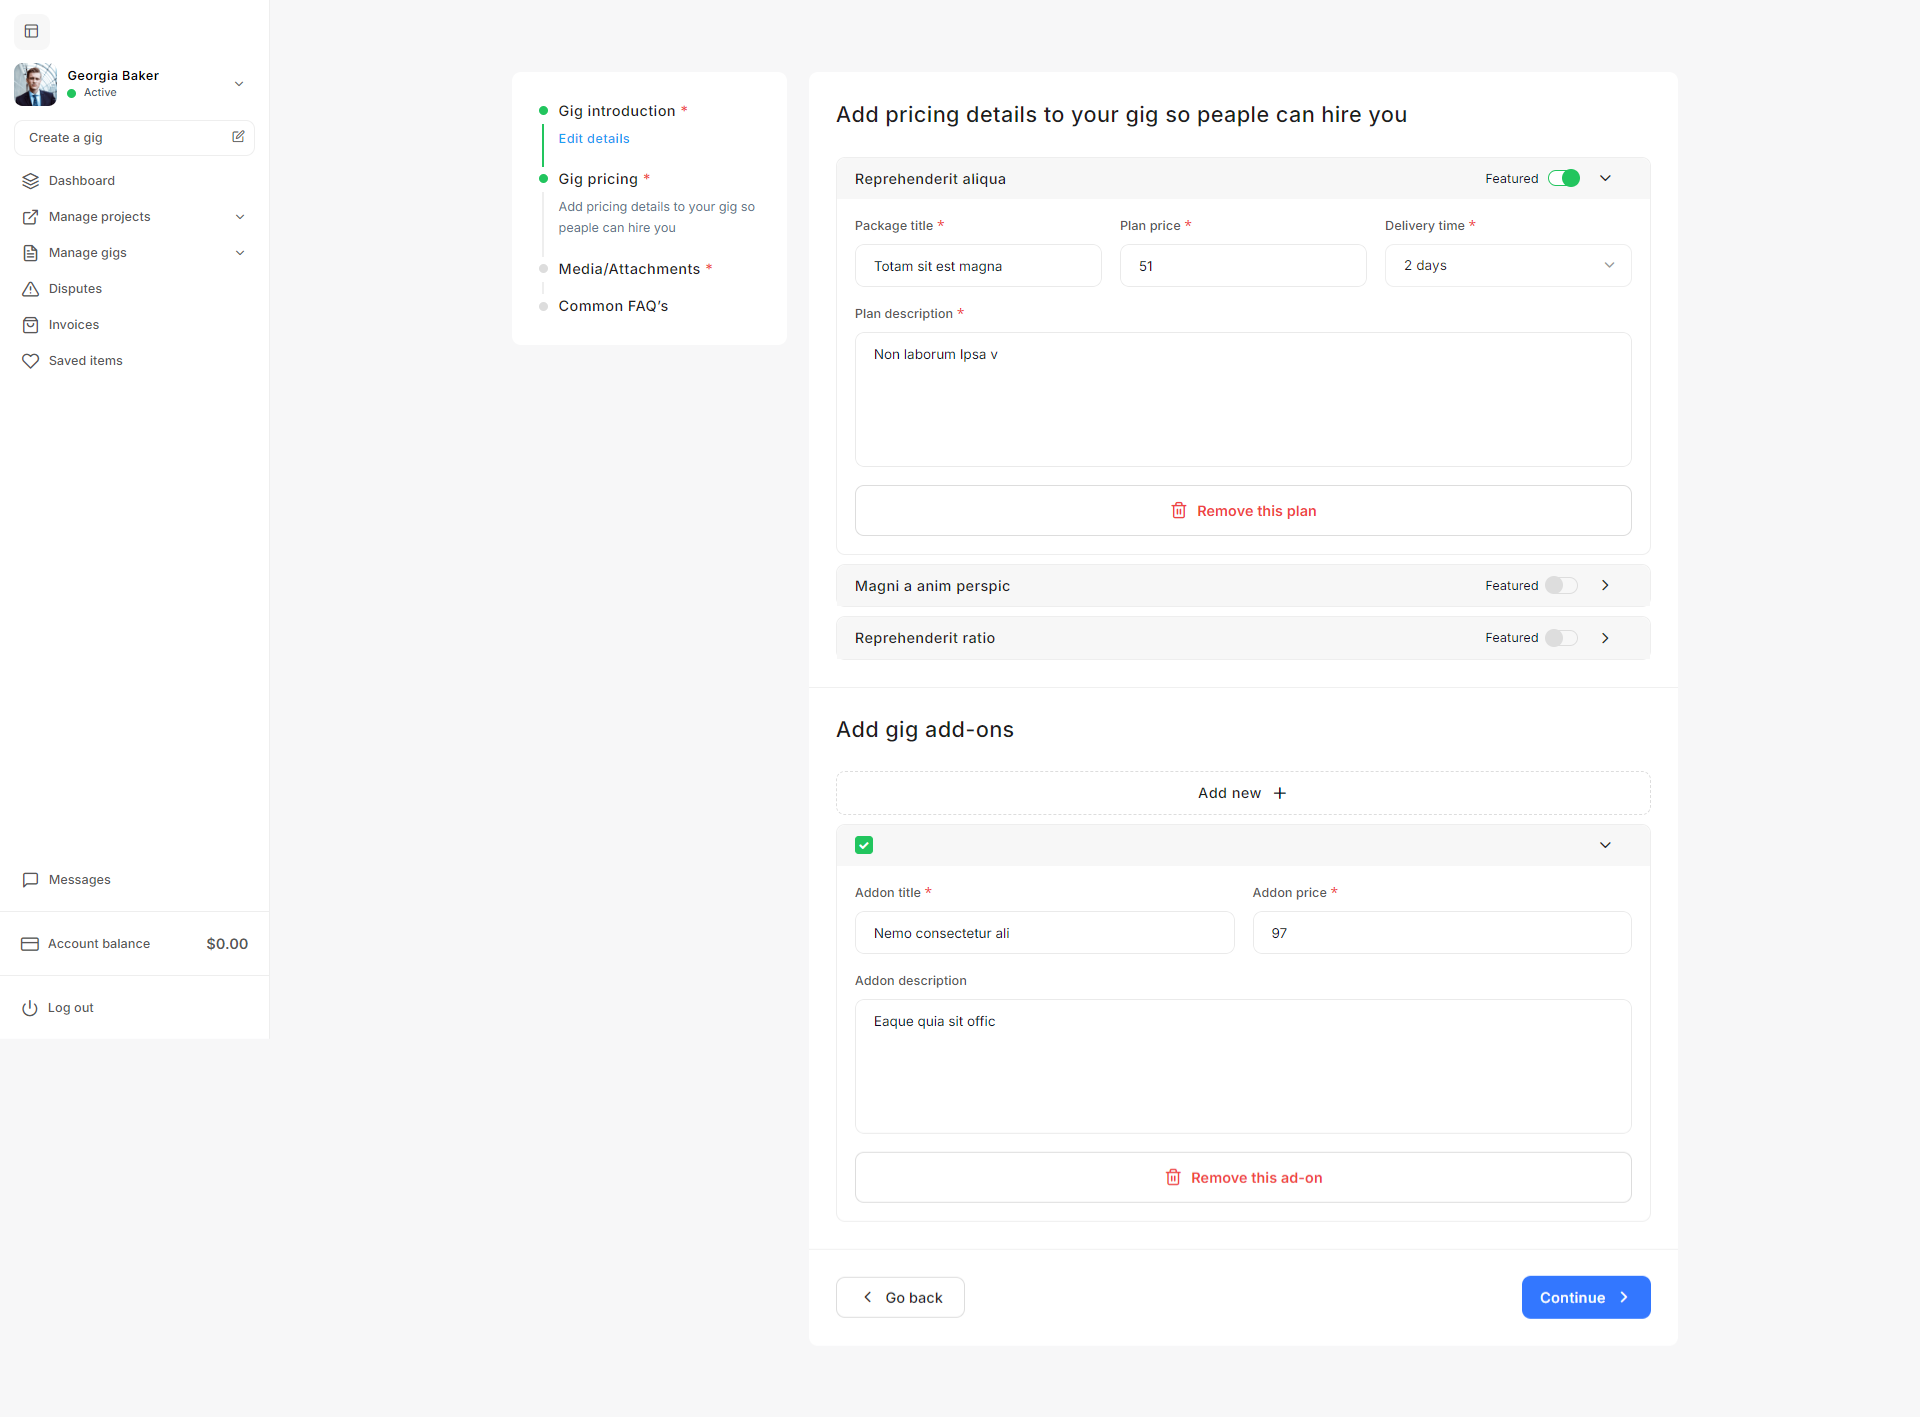
Task: Click the Disputes warning triangle icon
Action: click(x=31, y=289)
